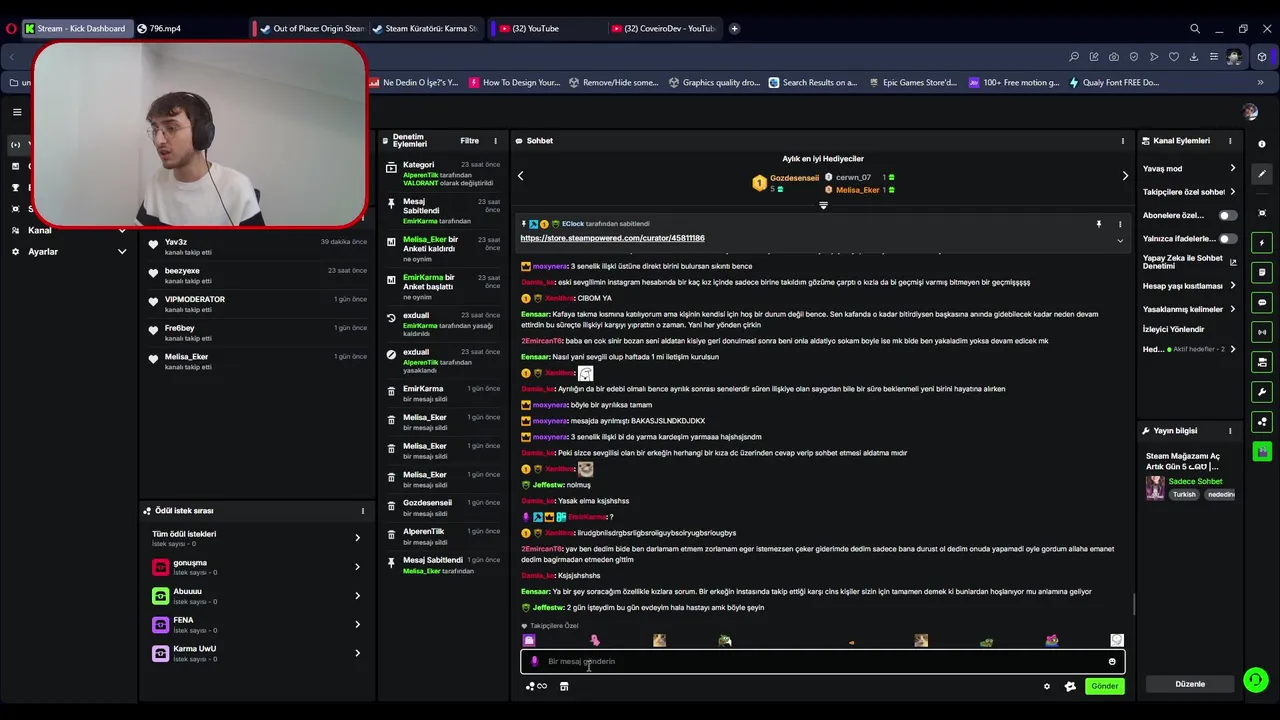Click the green support headset icon
This screenshot has width=1280, height=720.
1255,681
